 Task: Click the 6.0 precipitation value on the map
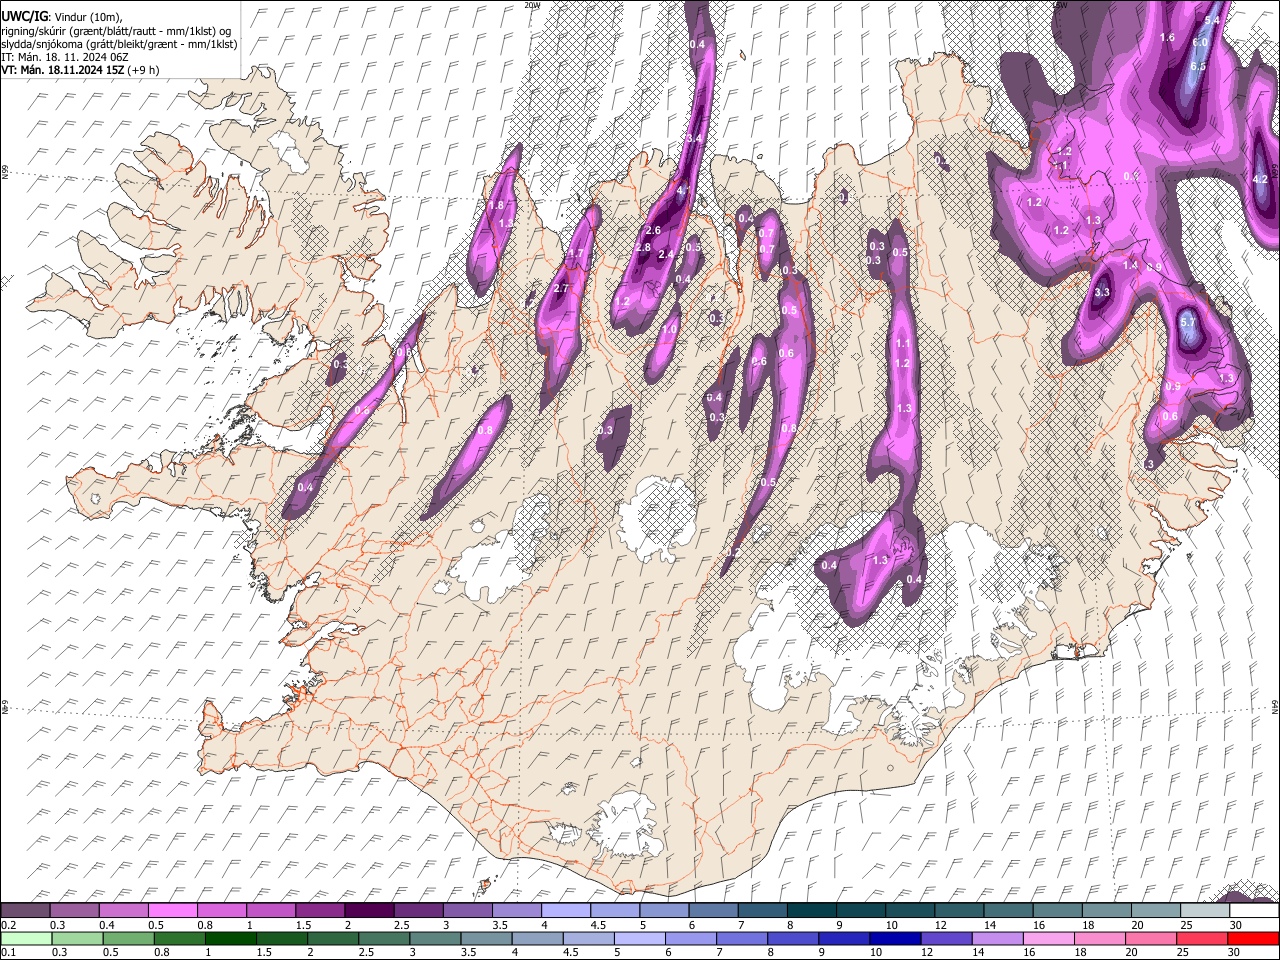point(1200,43)
